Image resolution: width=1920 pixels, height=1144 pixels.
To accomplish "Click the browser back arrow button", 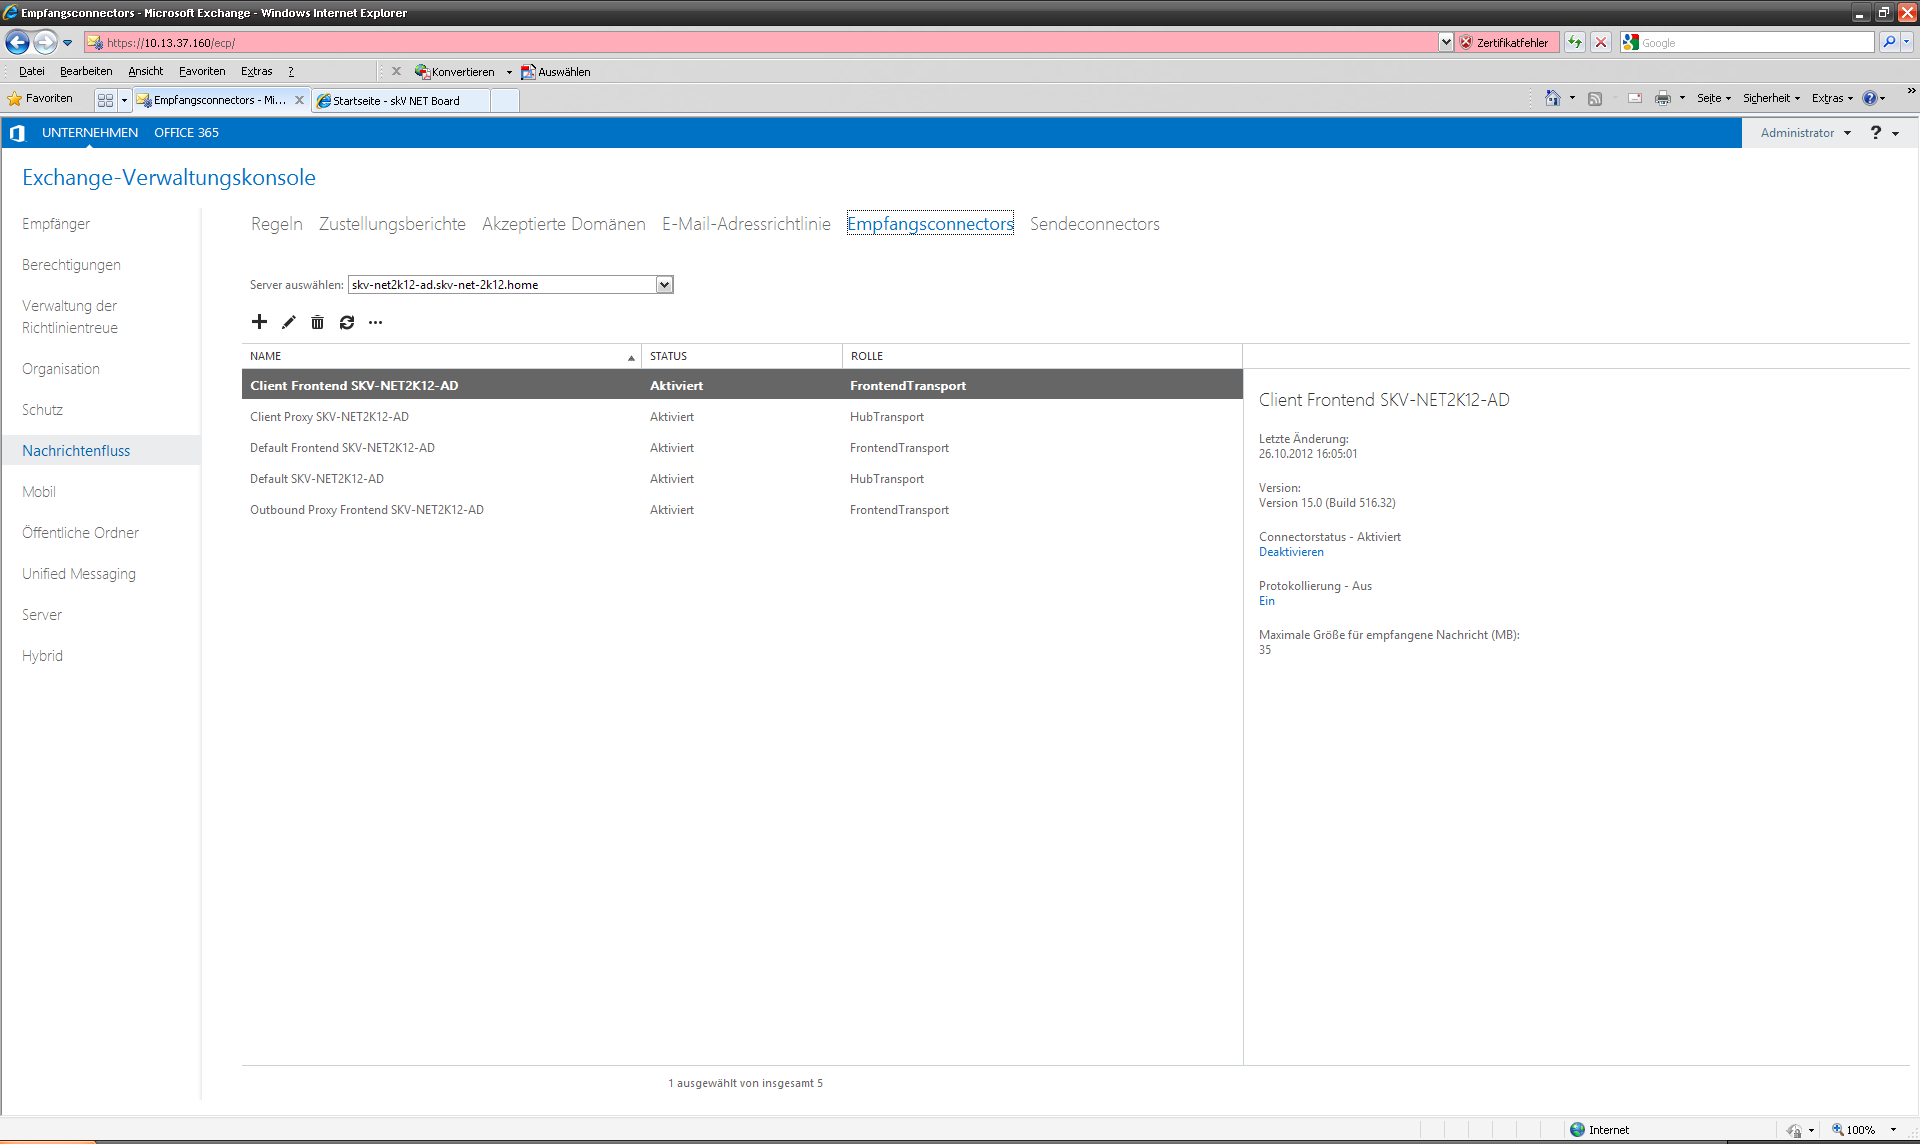I will click(x=17, y=42).
